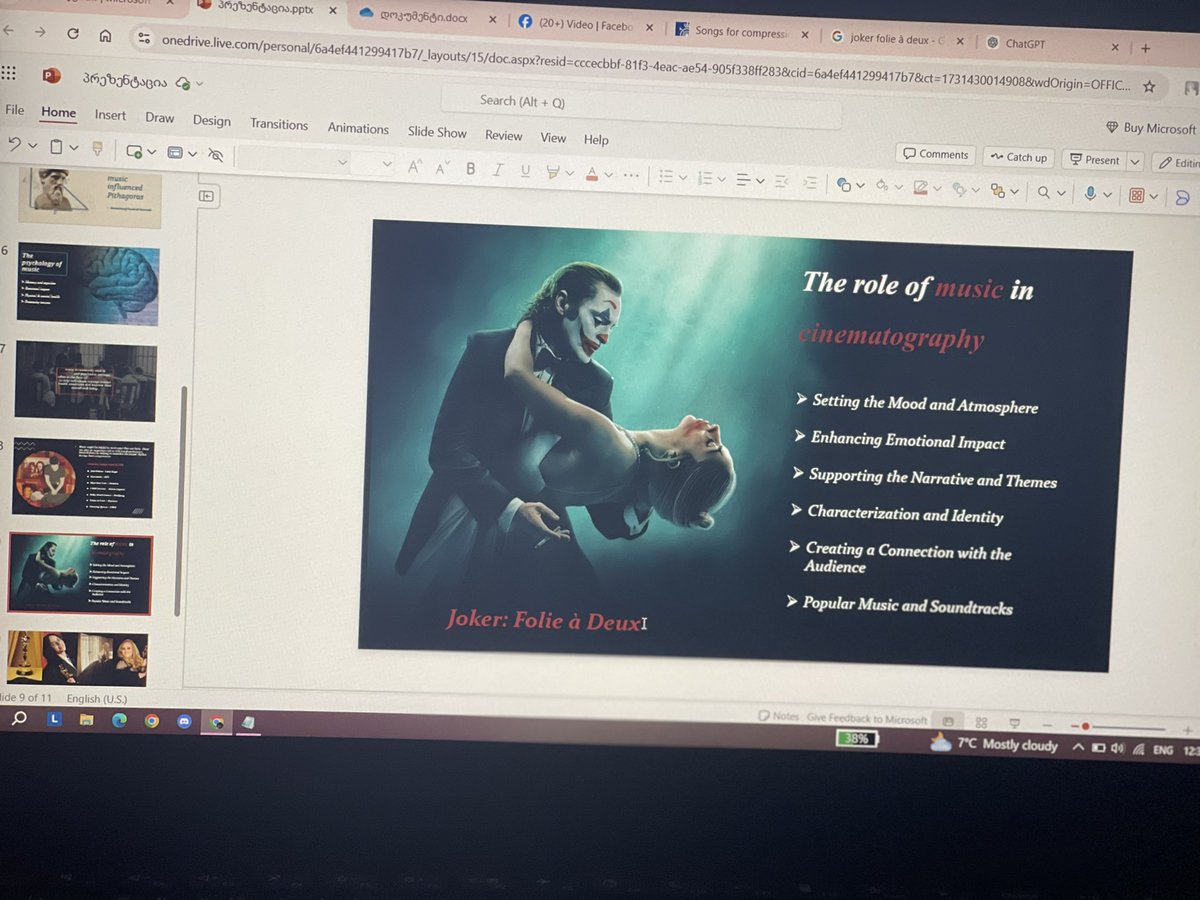The width and height of the screenshot is (1200, 900).
Task: Click the Shape Fill icon
Action: pos(882,185)
